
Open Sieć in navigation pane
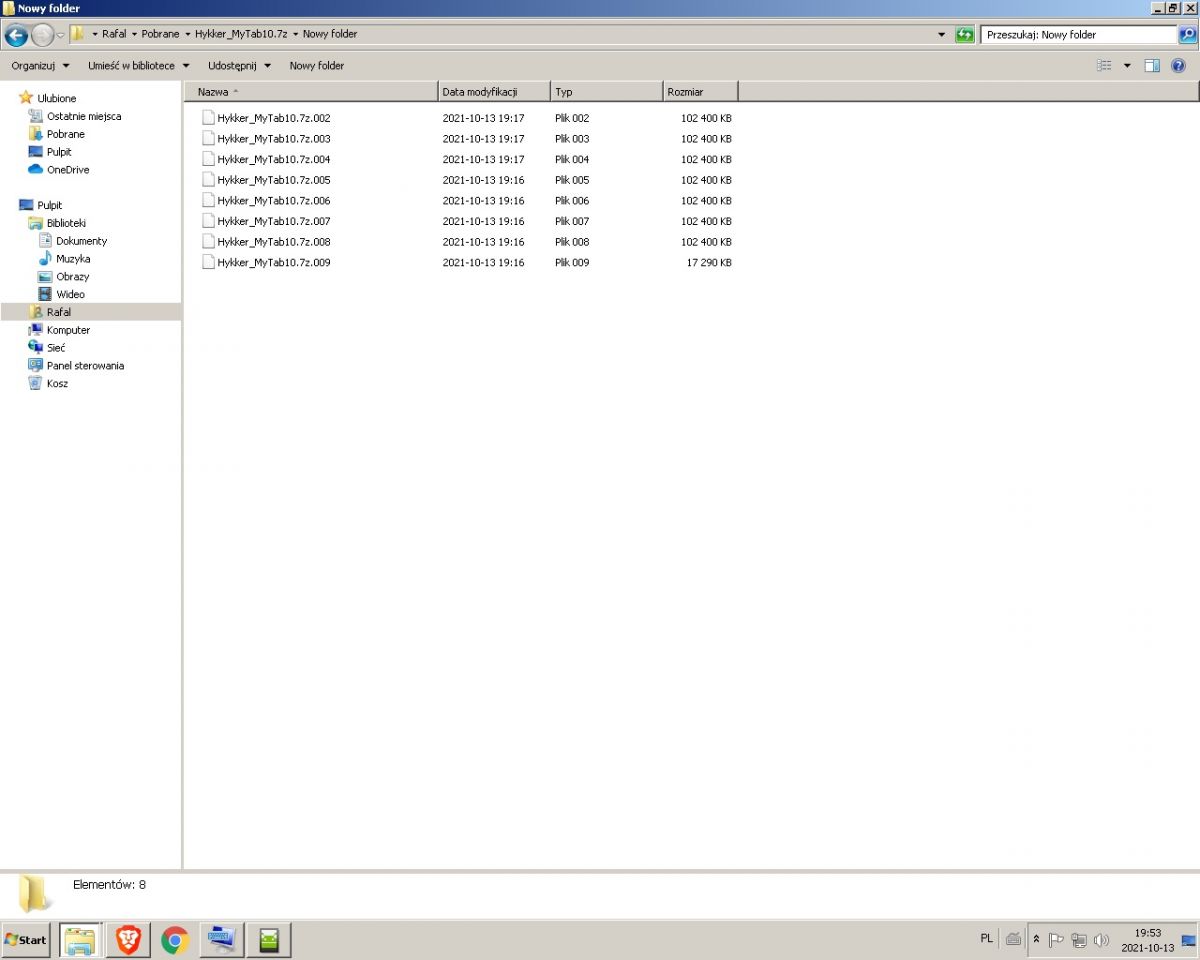56,348
